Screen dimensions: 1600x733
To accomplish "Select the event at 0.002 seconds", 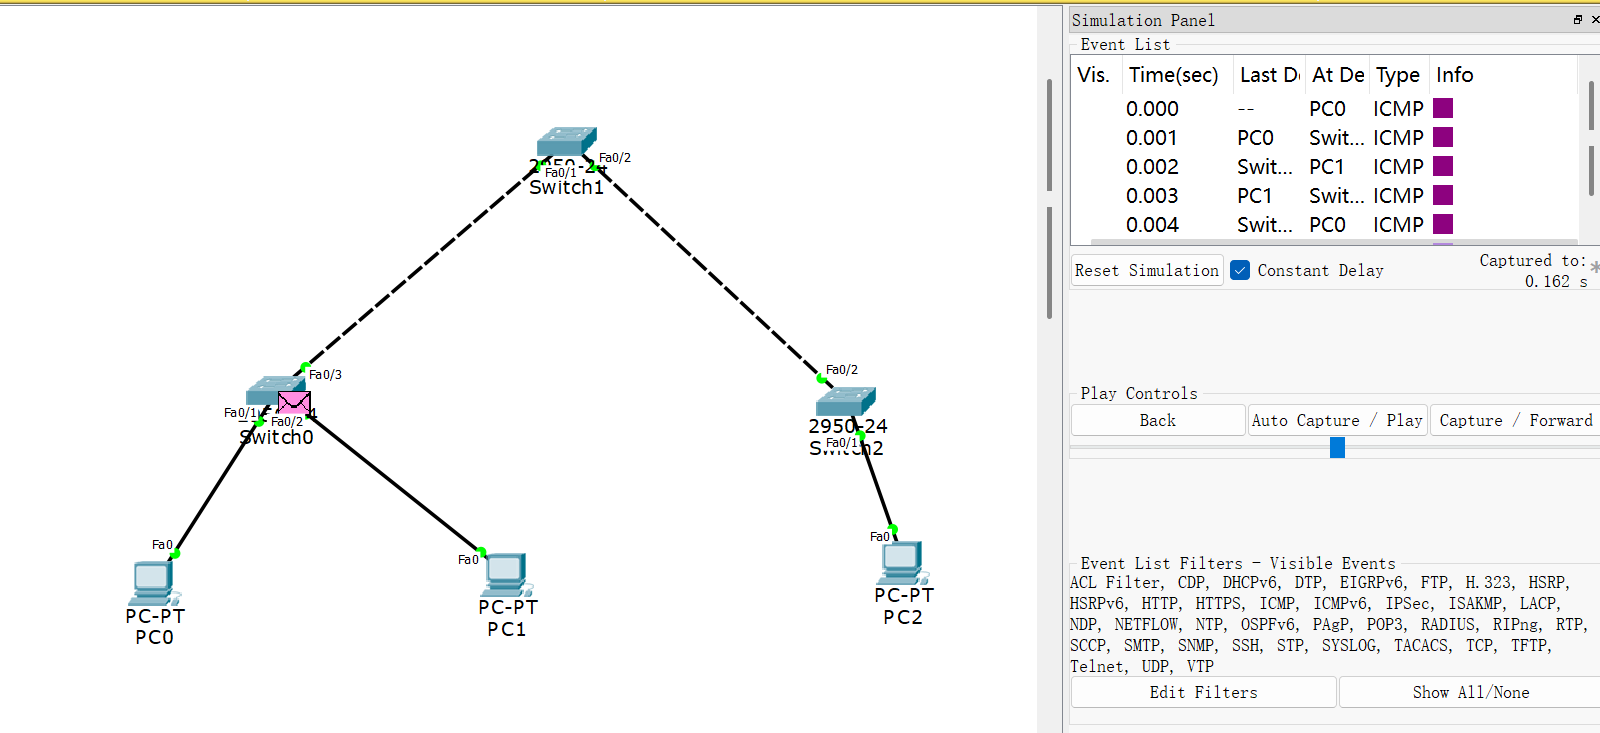I will (1152, 167).
